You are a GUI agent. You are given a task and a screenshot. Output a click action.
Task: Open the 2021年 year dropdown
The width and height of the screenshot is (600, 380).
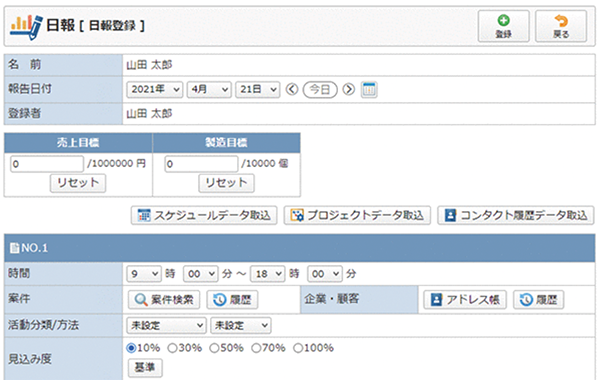tap(155, 90)
